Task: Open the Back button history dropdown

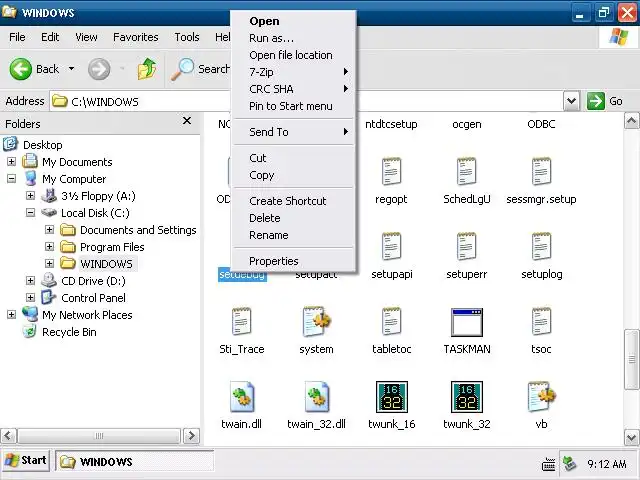Action: [x=71, y=69]
